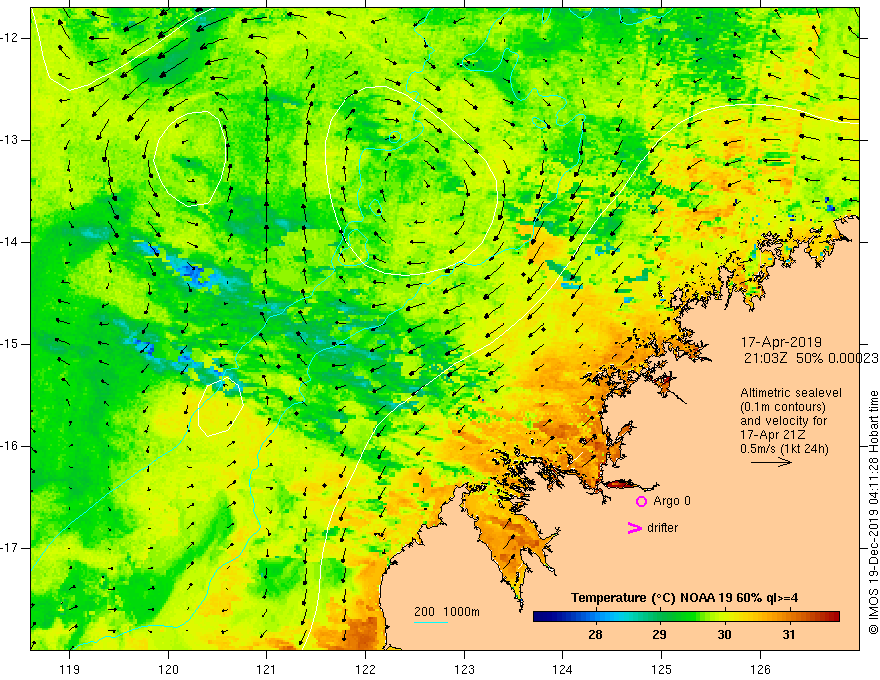Click the latitude label -16
Image resolution: width=880 pixels, height=680 pixels.
(10, 446)
